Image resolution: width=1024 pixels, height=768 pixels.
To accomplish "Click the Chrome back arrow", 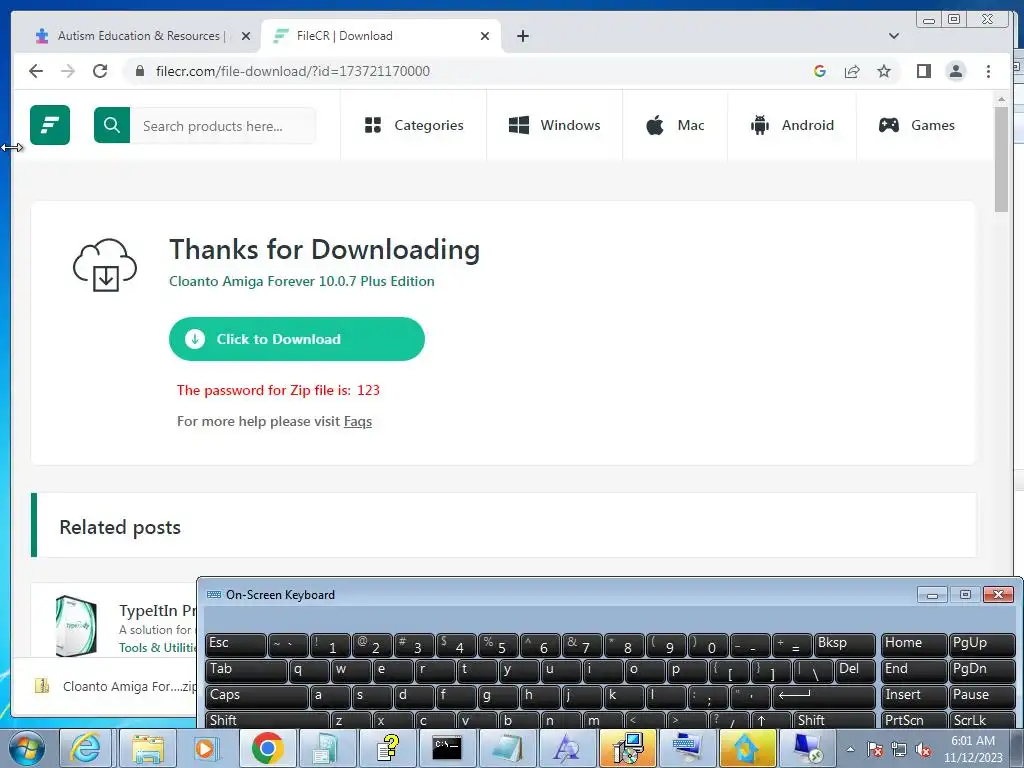I will click(x=36, y=71).
